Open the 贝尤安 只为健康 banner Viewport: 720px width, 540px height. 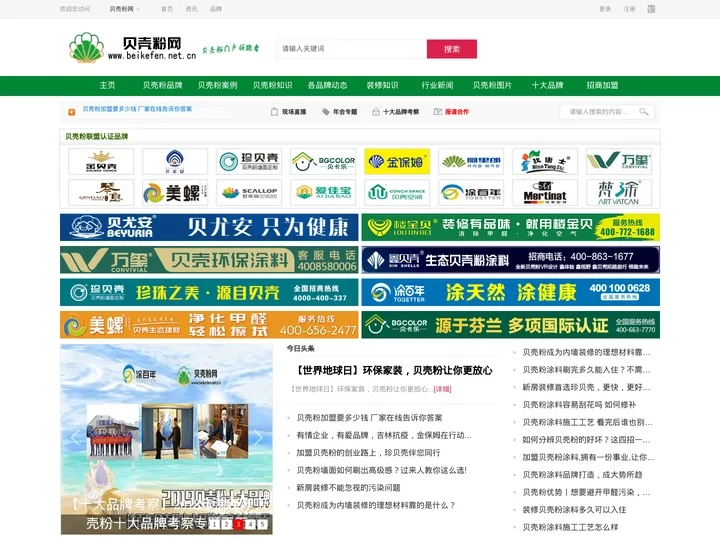pos(209,227)
